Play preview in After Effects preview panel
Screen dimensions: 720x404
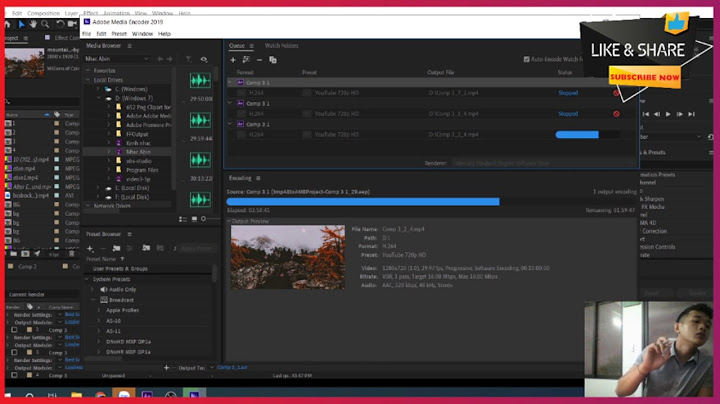(668, 114)
